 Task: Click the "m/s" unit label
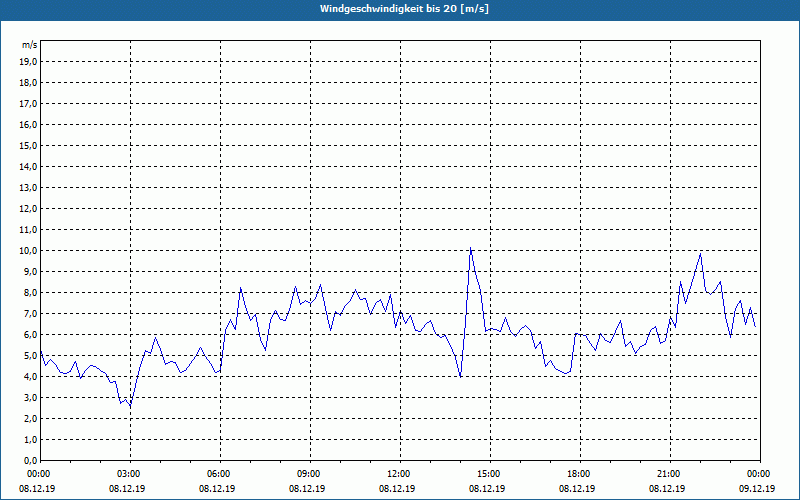[x=29, y=45]
